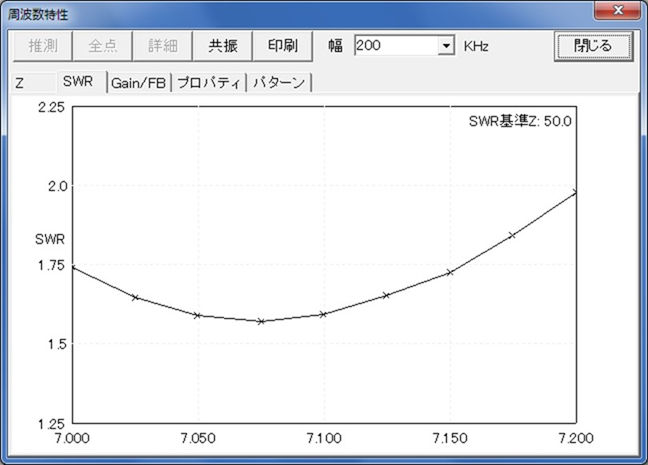The width and height of the screenshot is (648, 465).
Task: Open the Gain/FB tab
Action: point(139,83)
